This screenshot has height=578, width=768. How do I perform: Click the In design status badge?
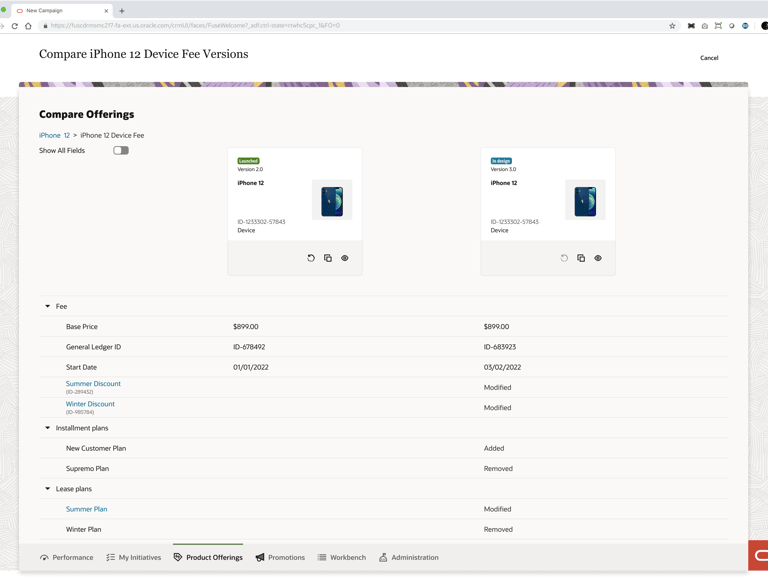(x=501, y=161)
